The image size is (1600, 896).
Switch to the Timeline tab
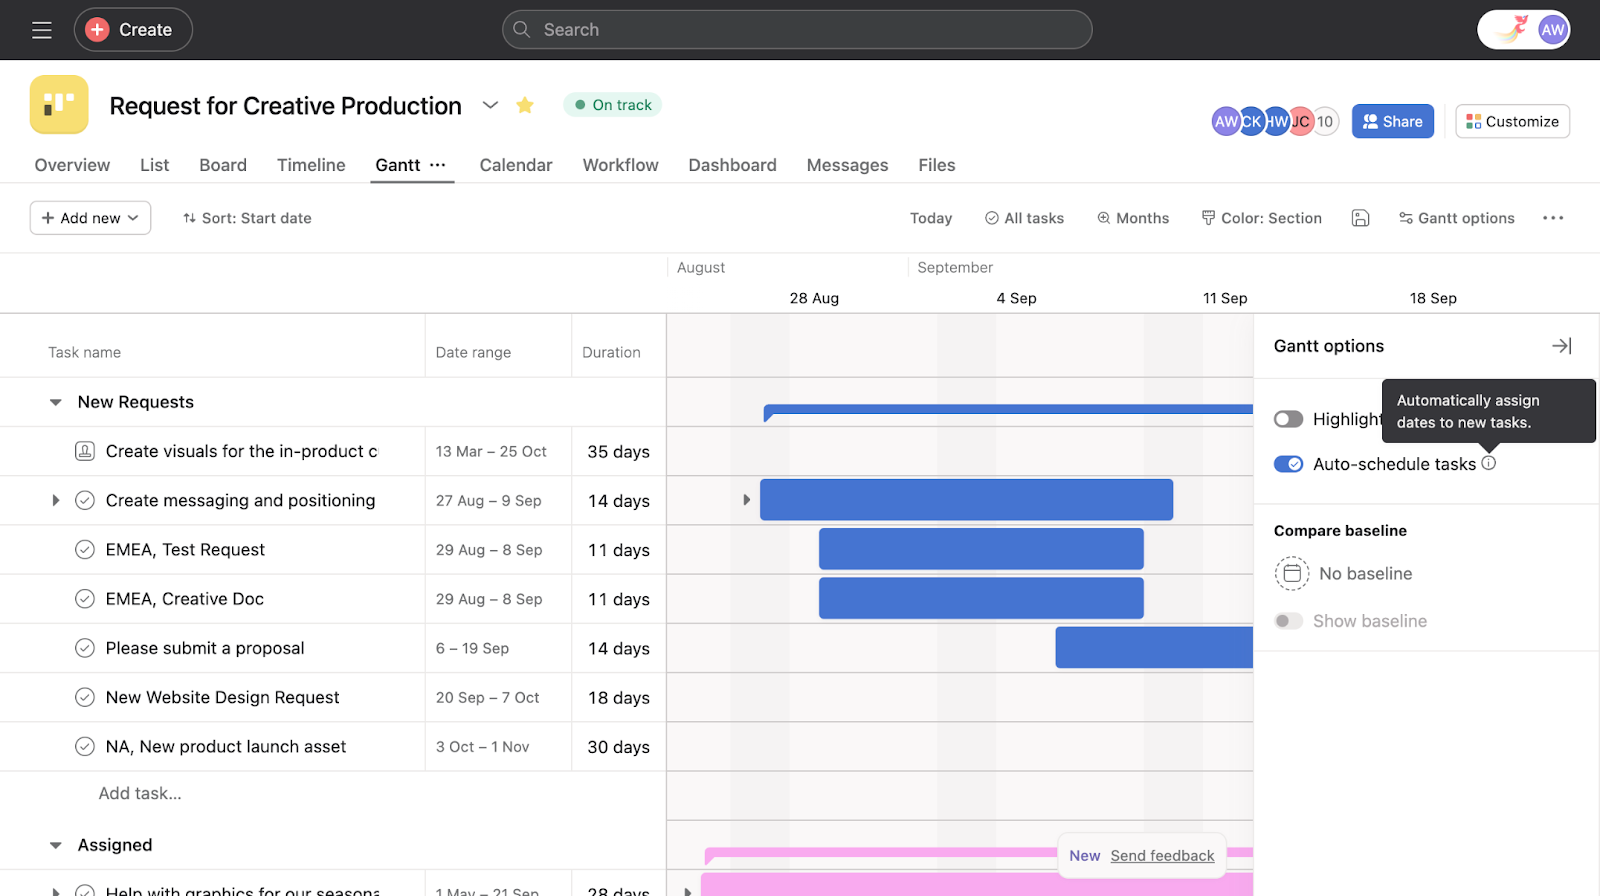coord(311,165)
